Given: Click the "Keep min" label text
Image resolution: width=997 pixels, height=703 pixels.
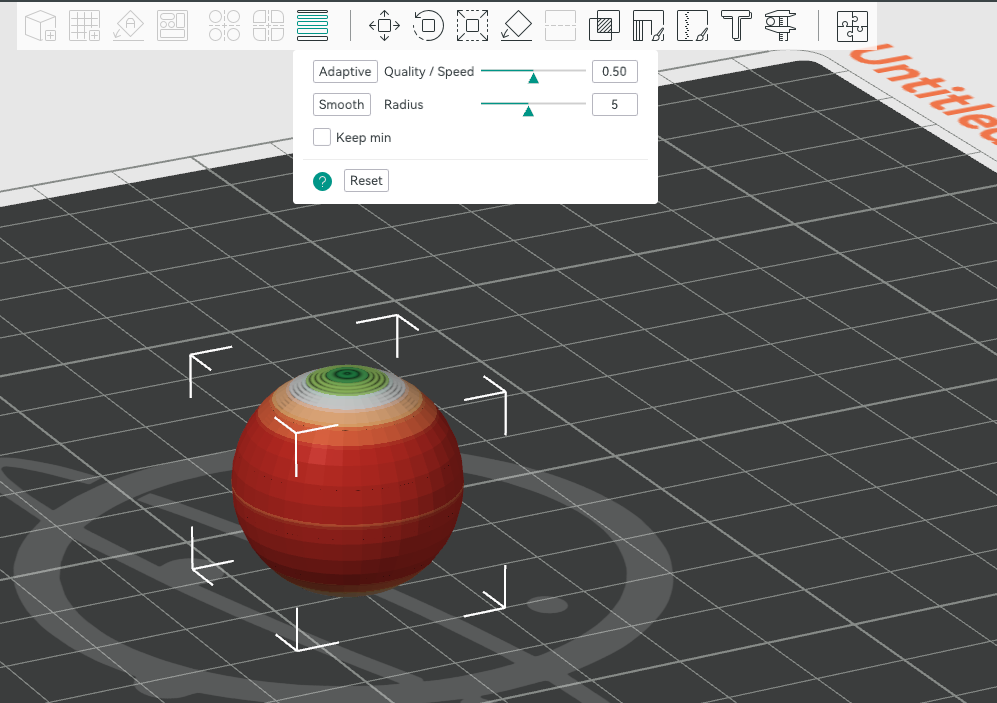Looking at the screenshot, I should [x=364, y=137].
